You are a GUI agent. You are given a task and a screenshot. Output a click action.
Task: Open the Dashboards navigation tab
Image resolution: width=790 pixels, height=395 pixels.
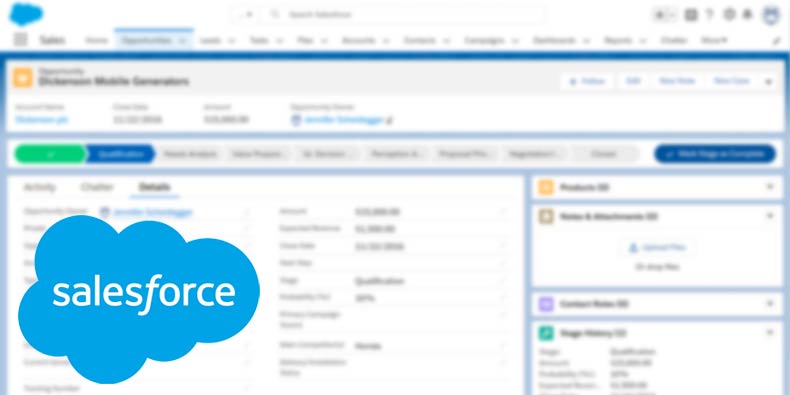(554, 40)
